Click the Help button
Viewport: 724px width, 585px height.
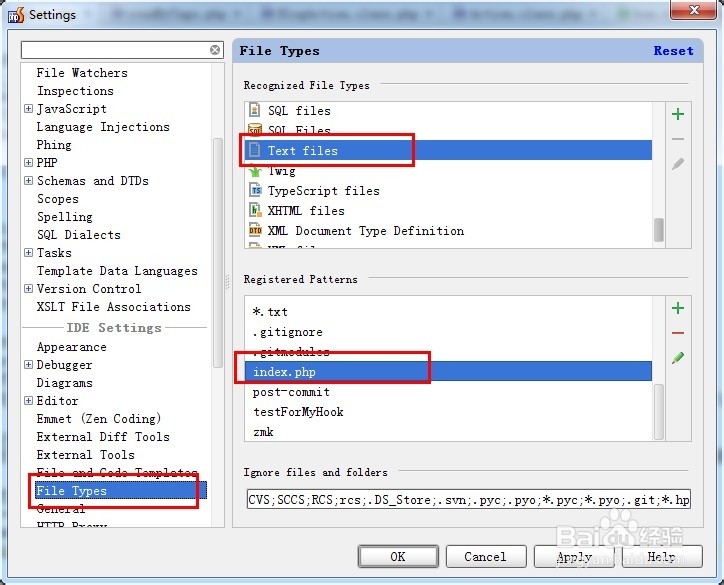(x=662, y=557)
